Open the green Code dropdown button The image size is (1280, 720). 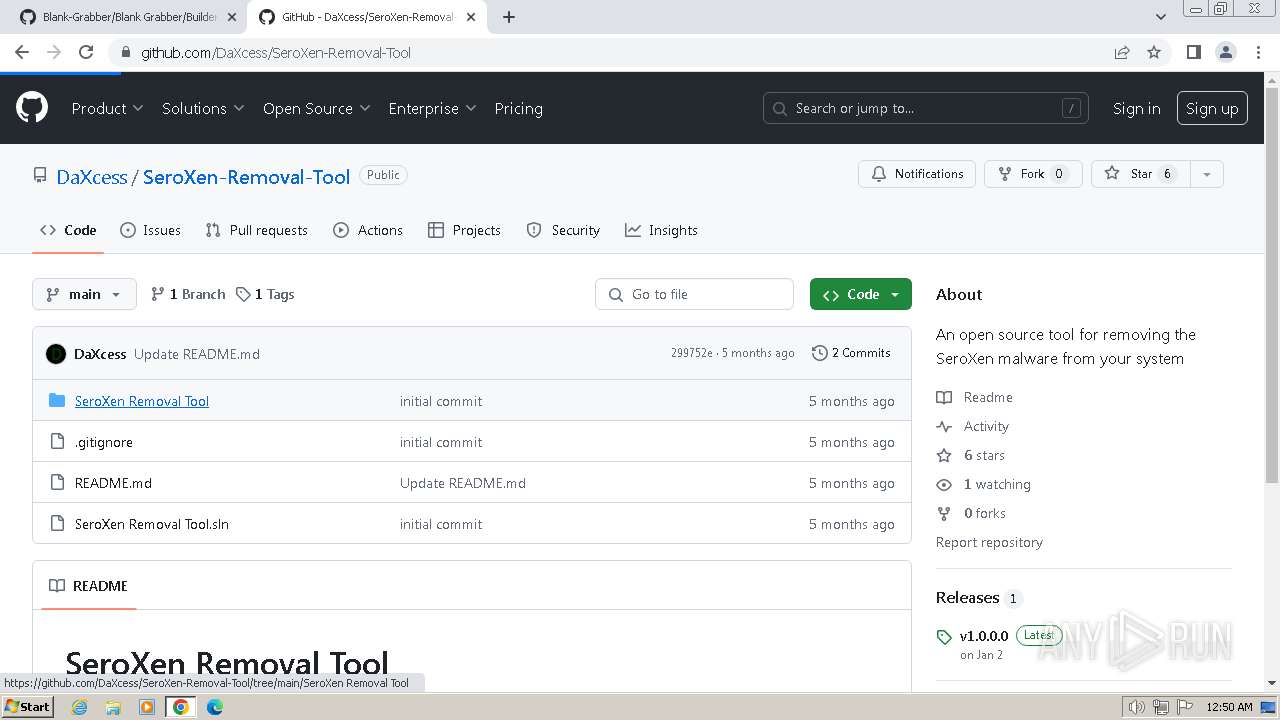[861, 294]
